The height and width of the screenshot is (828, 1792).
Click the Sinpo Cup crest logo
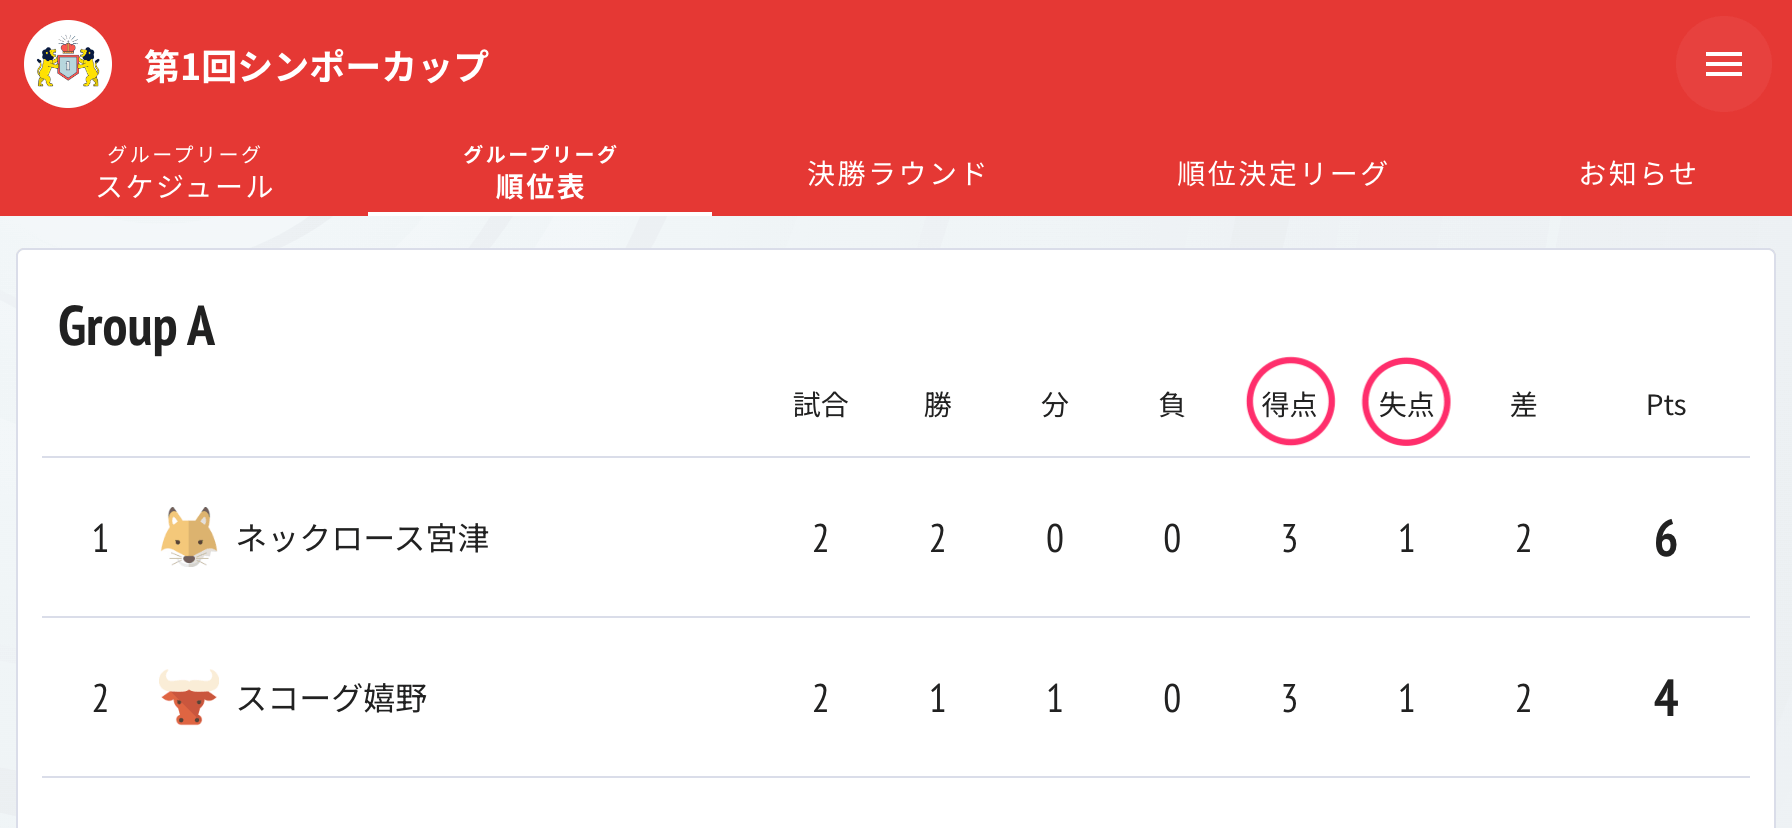pyautogui.click(x=68, y=65)
